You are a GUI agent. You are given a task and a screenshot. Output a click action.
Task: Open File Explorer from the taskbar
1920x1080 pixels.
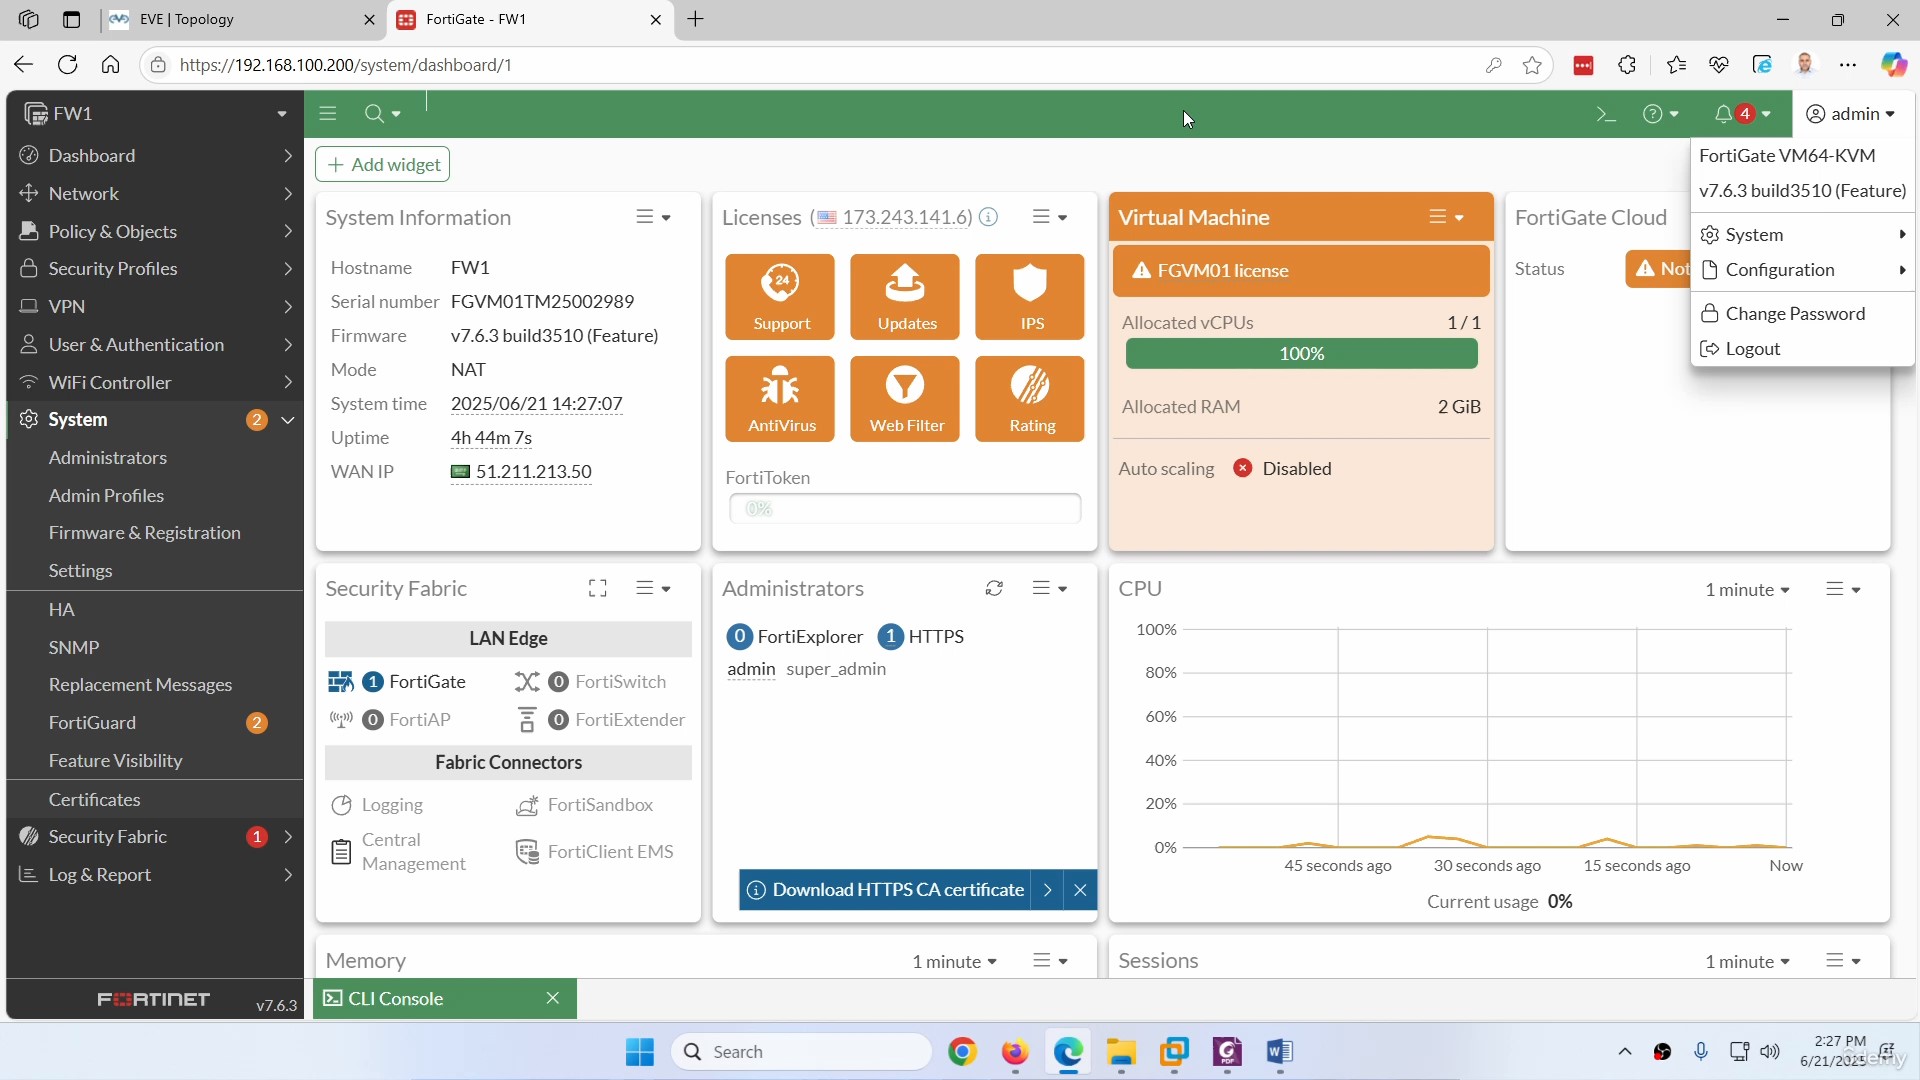(x=1121, y=1052)
